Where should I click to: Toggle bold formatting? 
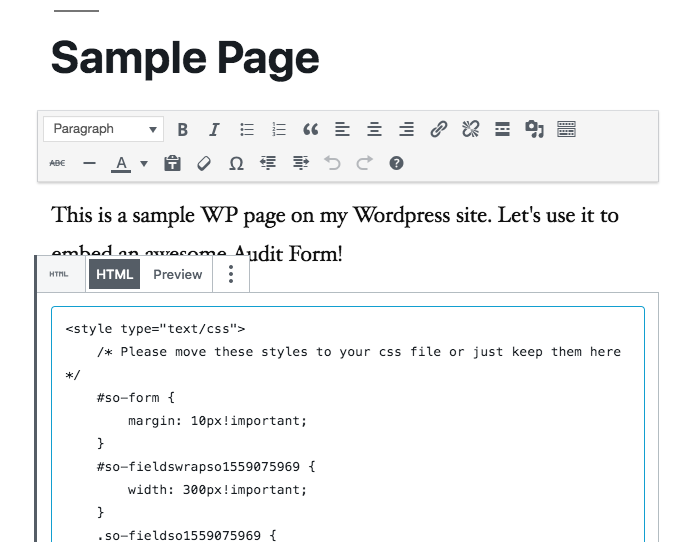(182, 129)
